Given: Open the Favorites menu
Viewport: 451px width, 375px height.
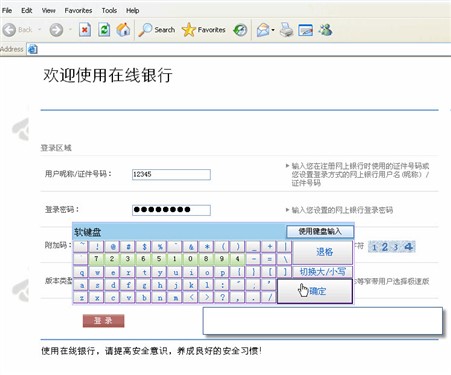Looking at the screenshot, I should pyautogui.click(x=78, y=11).
